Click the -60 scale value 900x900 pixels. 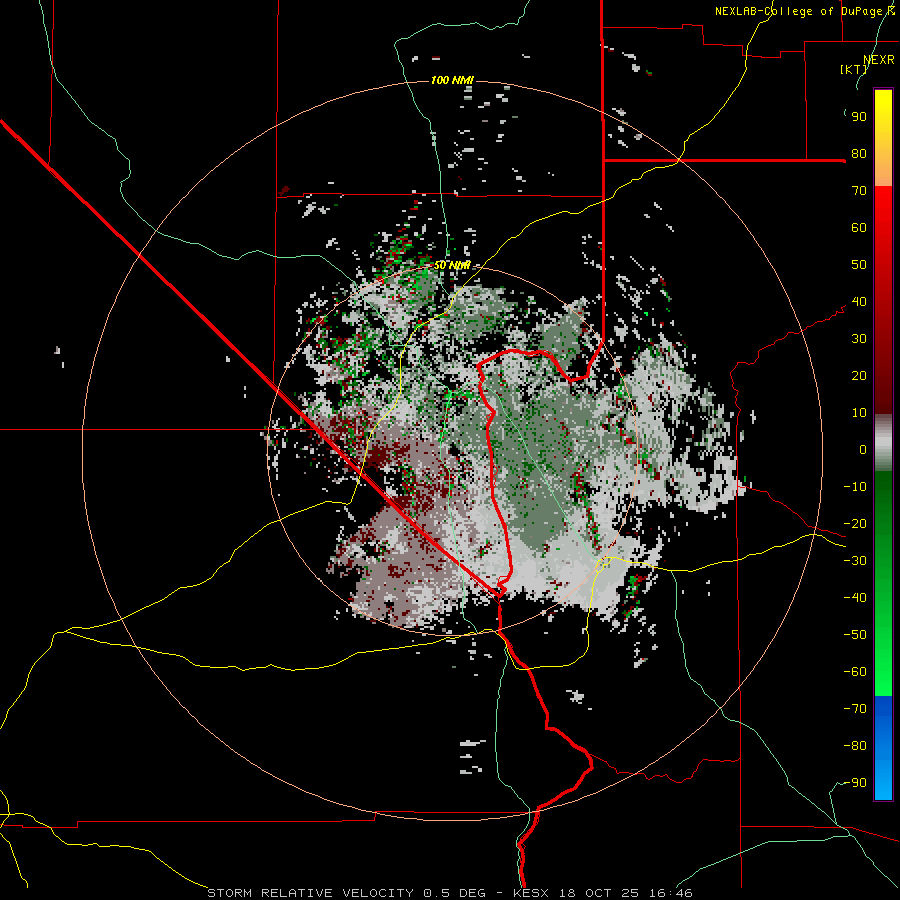855,672
